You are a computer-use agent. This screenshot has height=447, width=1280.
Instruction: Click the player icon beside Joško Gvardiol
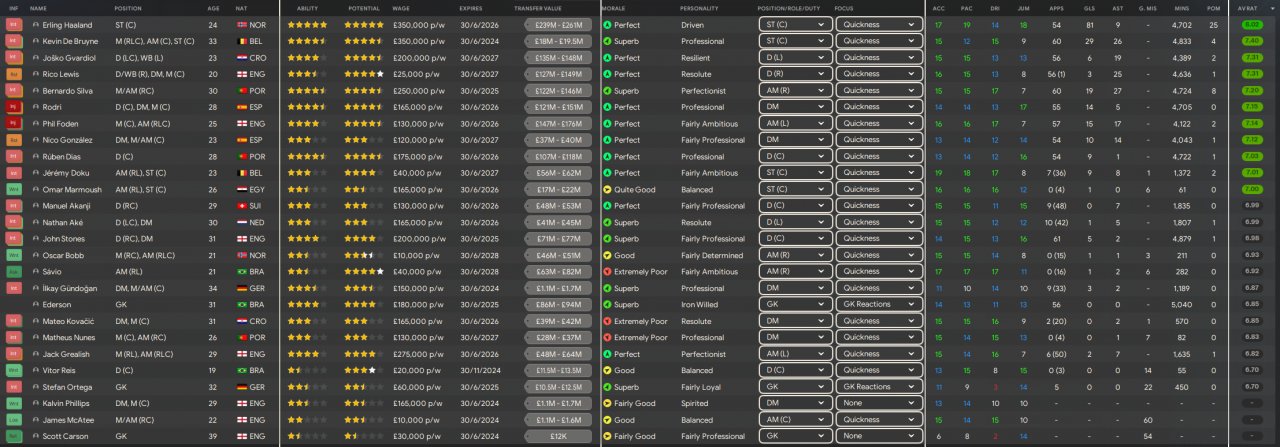click(36, 57)
